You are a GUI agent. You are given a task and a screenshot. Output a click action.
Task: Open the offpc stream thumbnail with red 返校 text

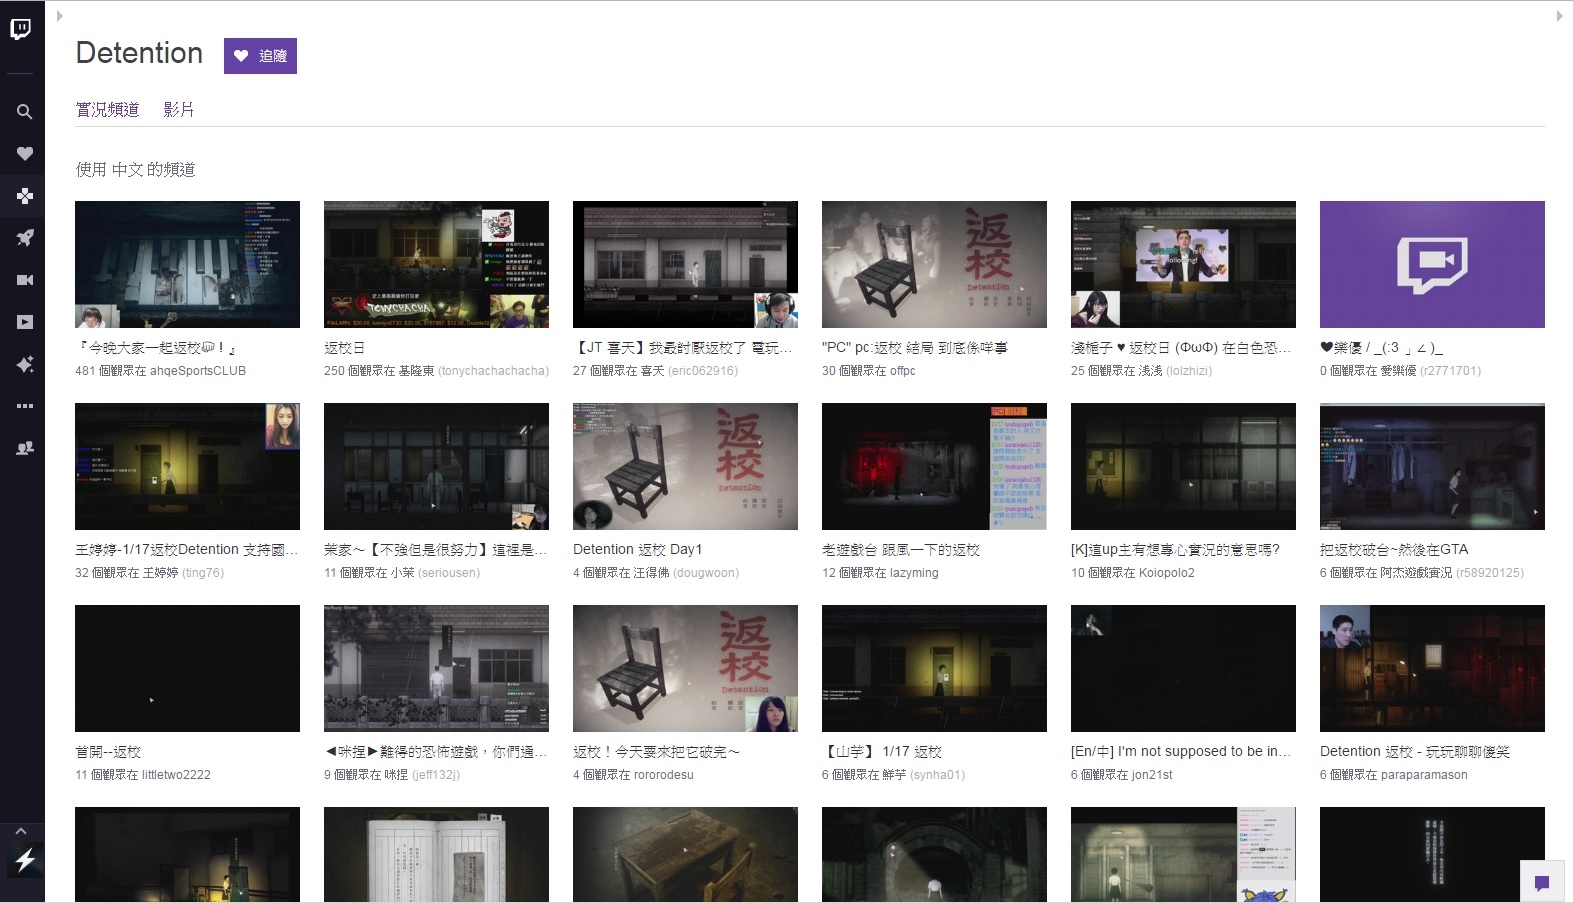tap(934, 264)
